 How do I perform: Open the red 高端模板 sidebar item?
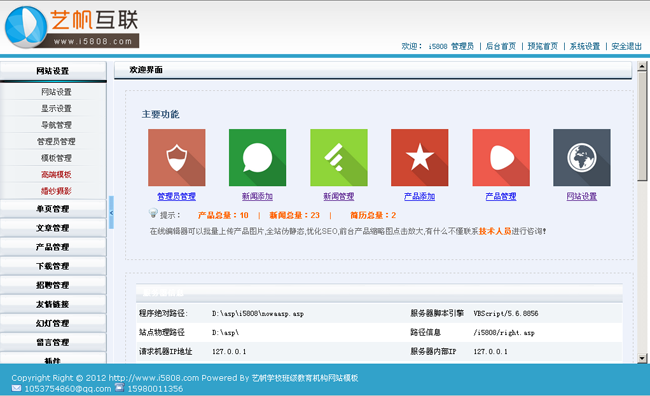pos(56,175)
